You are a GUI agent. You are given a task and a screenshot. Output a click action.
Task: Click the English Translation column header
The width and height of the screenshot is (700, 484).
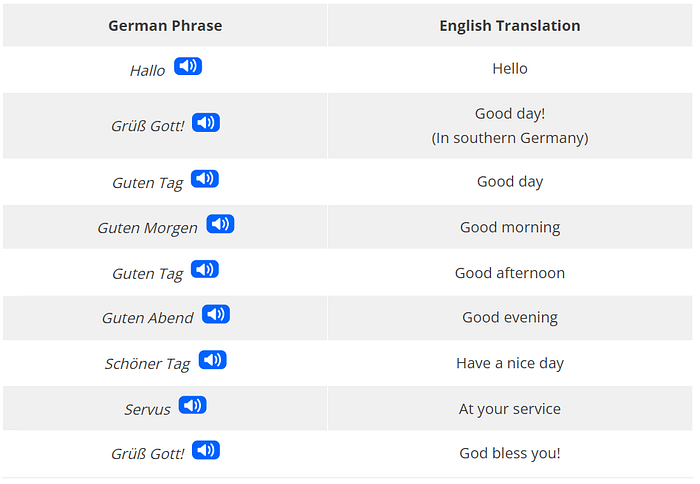coord(509,26)
